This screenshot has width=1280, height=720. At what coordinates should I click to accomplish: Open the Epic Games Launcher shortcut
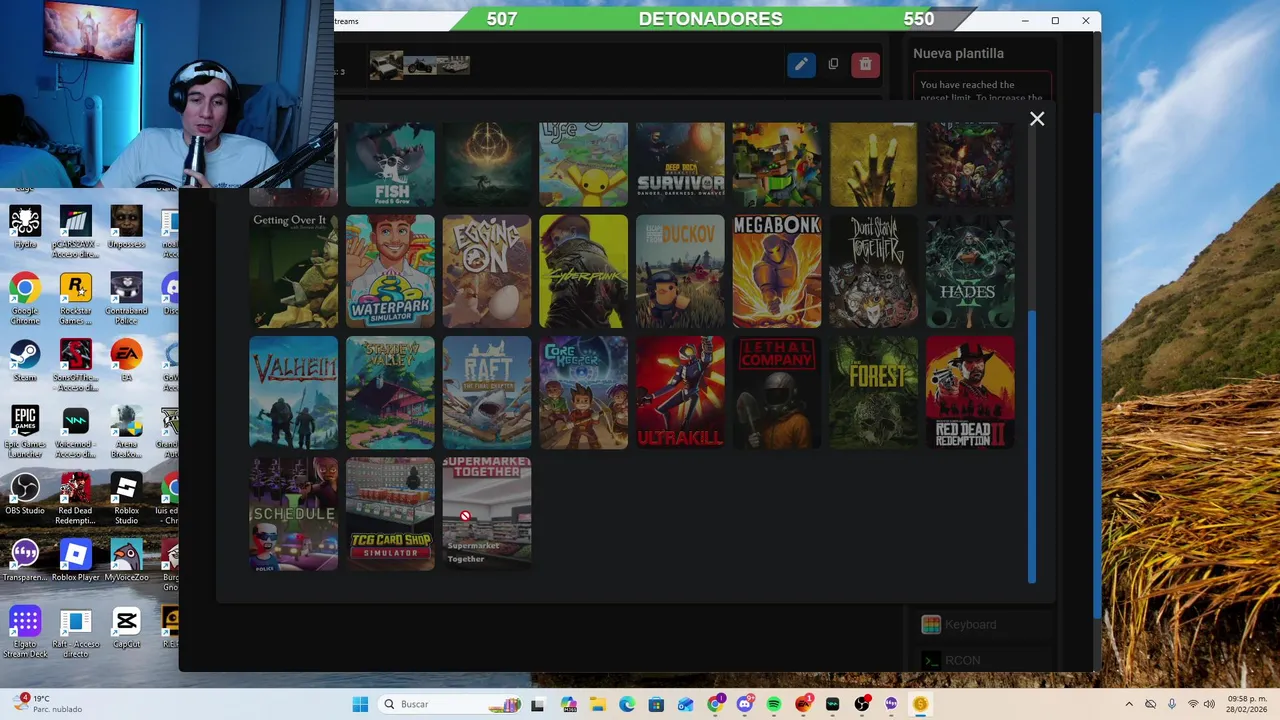pos(25,432)
